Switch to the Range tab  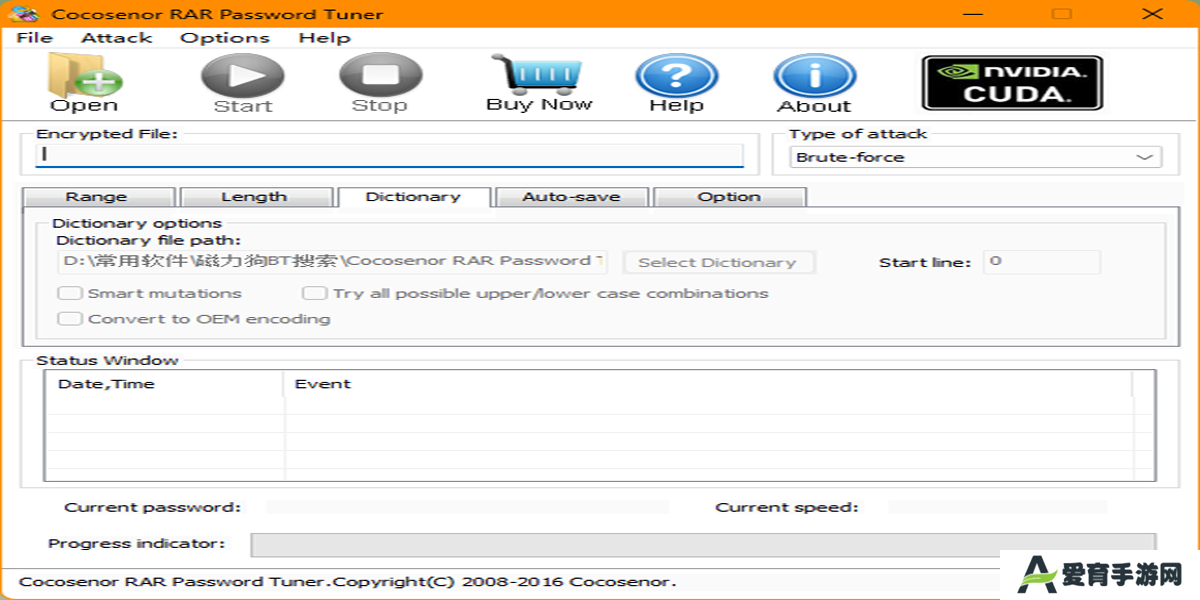97,197
